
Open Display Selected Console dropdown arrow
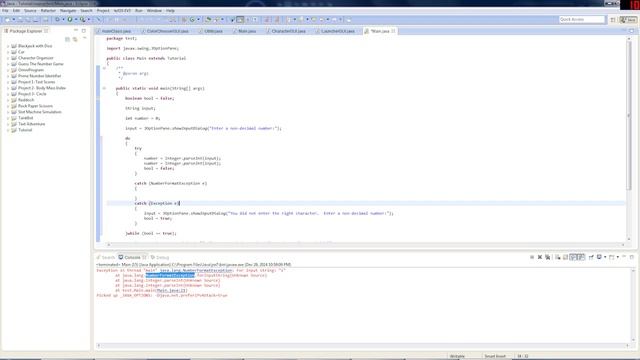tap(604, 257)
